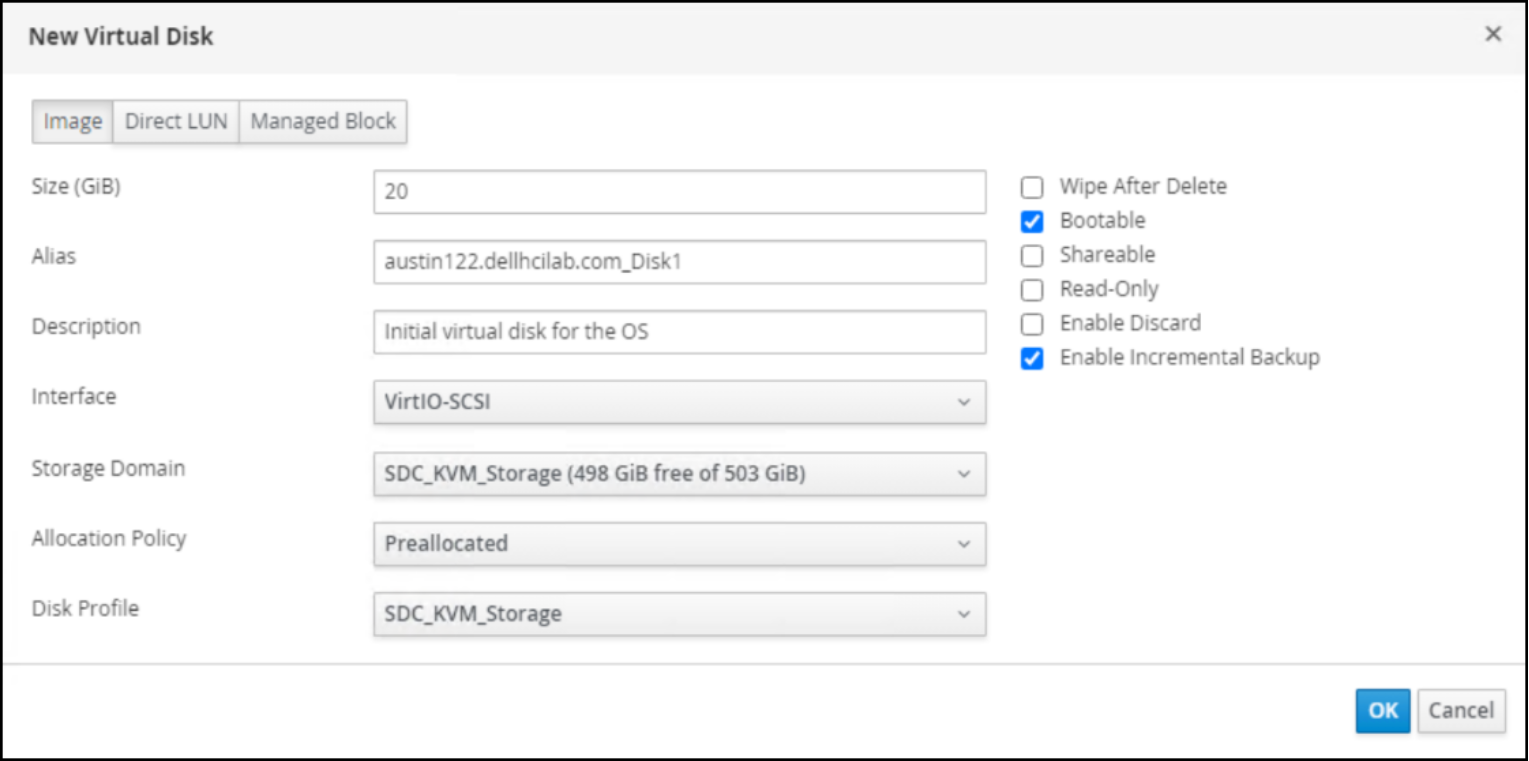Open the Disk Profile dropdown
1529x761 pixels.
pos(680,614)
